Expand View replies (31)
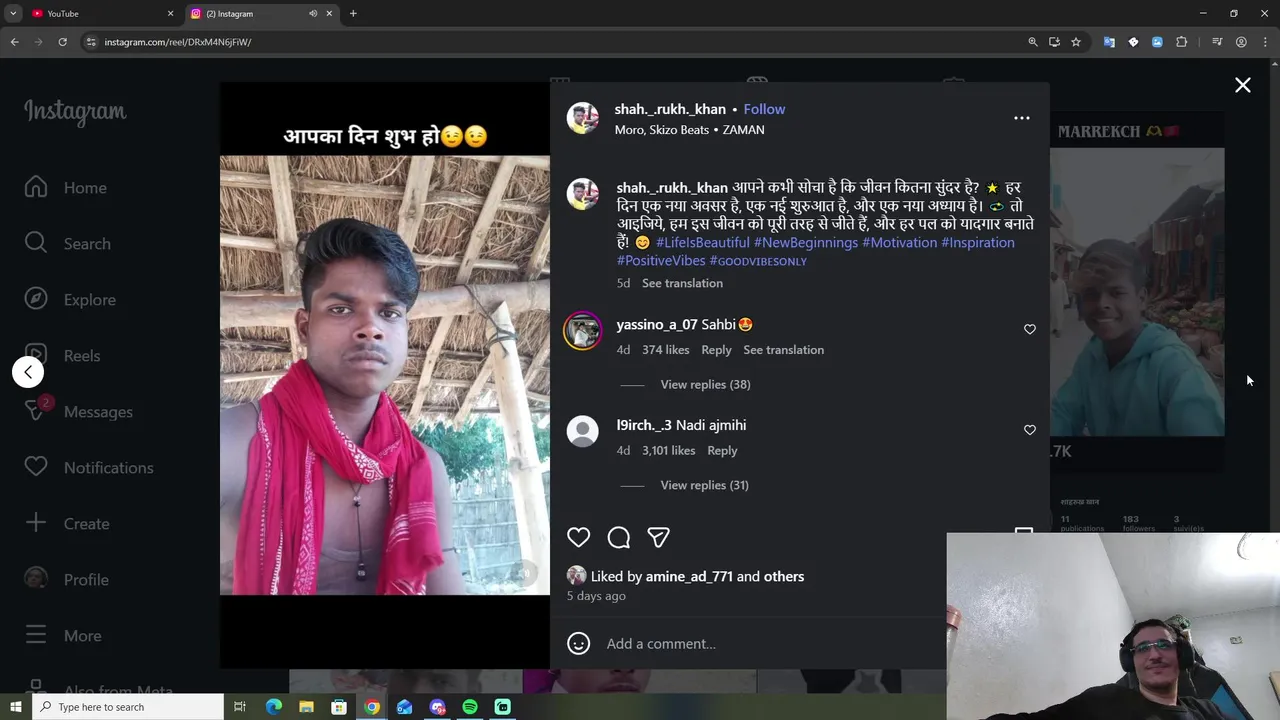This screenshot has height=720, width=1280. coord(704,485)
